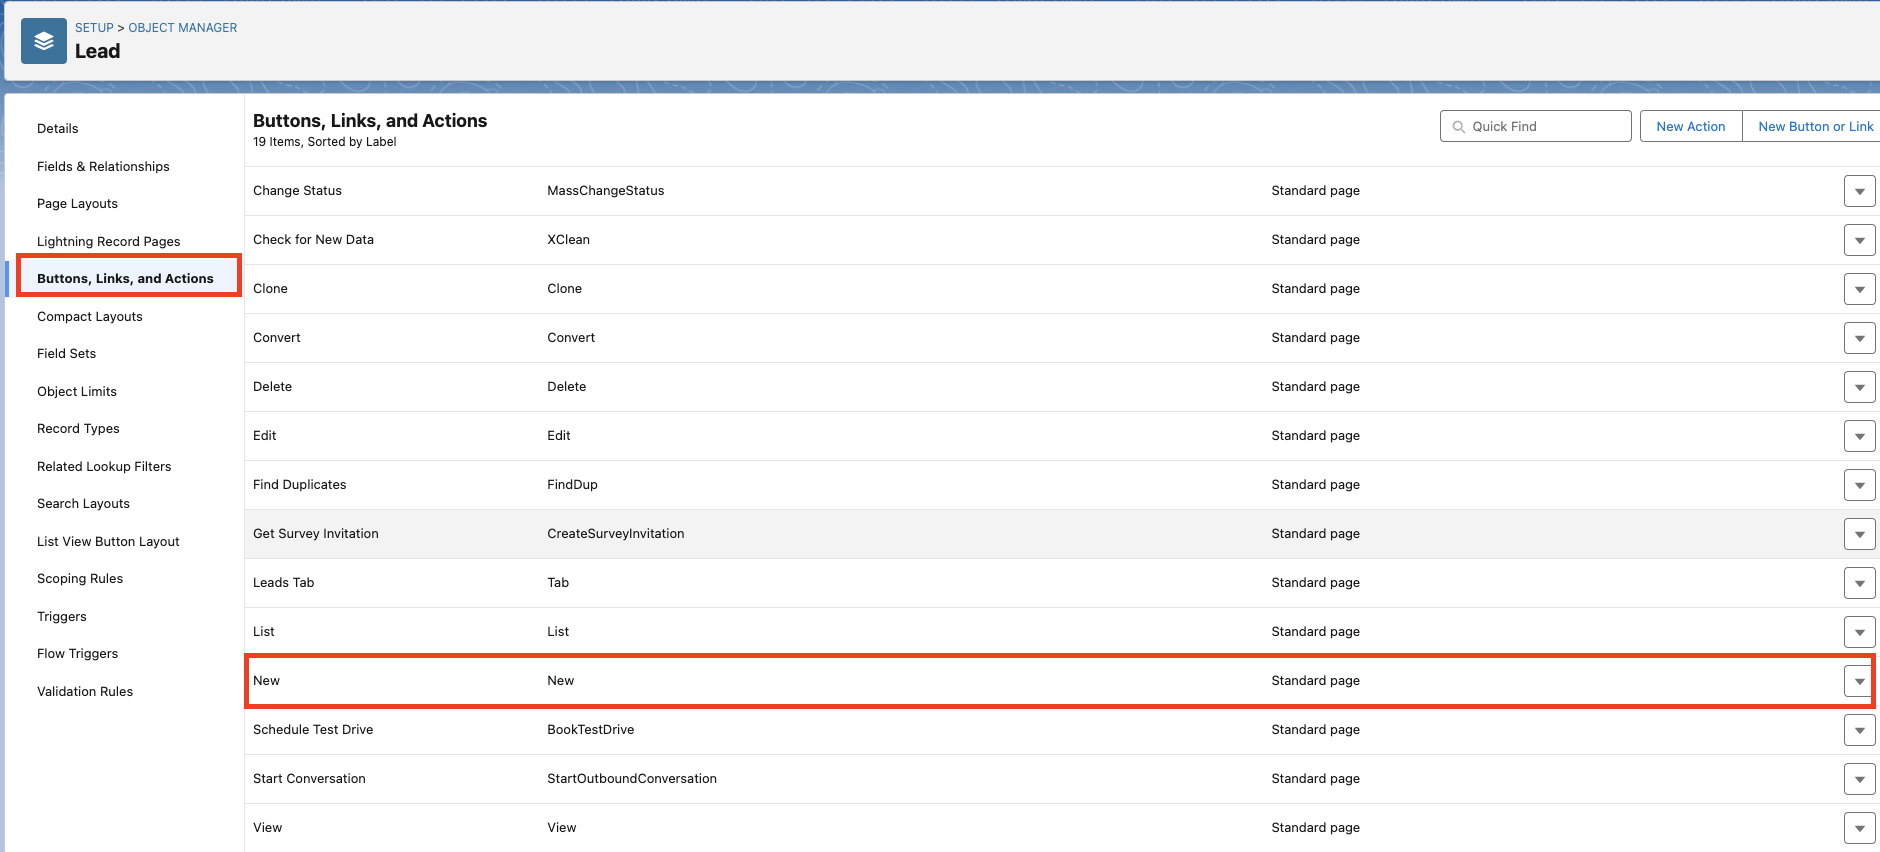Click the New Action button
The image size is (1880, 852).
pyautogui.click(x=1691, y=126)
